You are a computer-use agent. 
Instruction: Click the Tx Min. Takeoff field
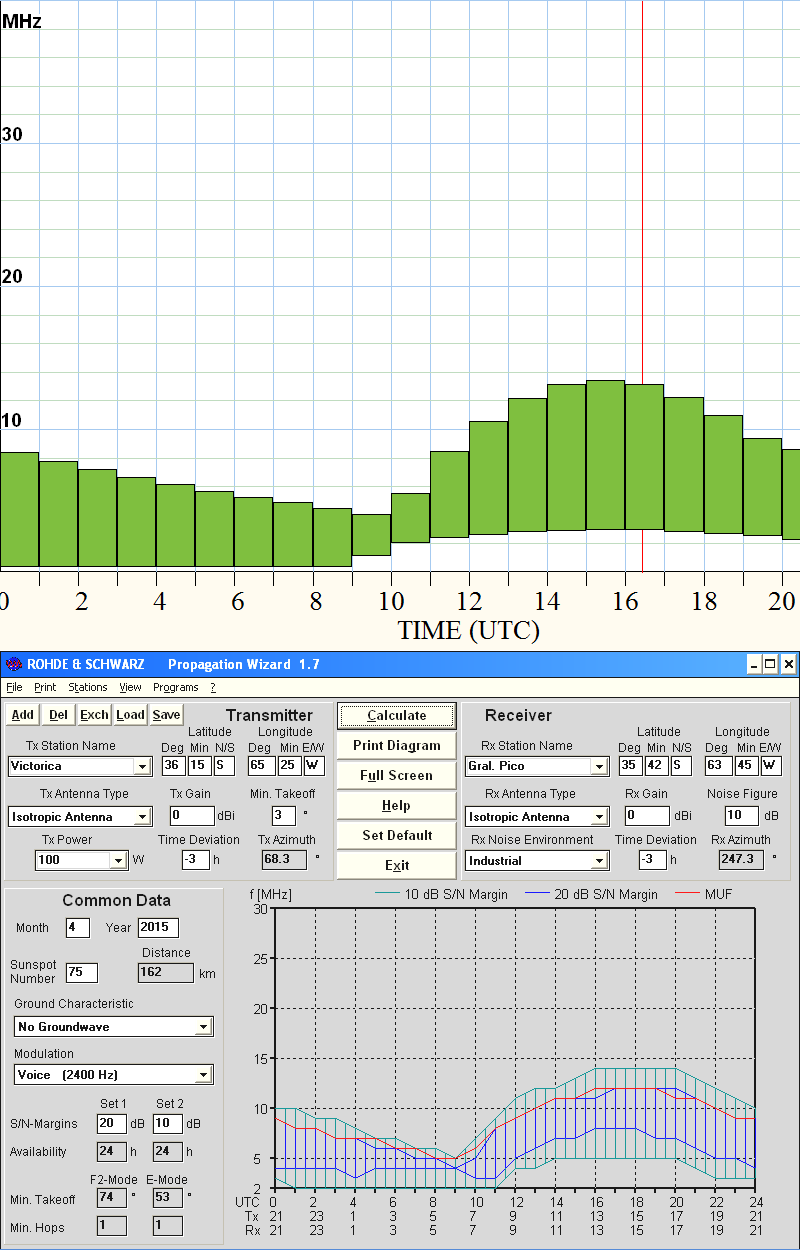pos(284,816)
